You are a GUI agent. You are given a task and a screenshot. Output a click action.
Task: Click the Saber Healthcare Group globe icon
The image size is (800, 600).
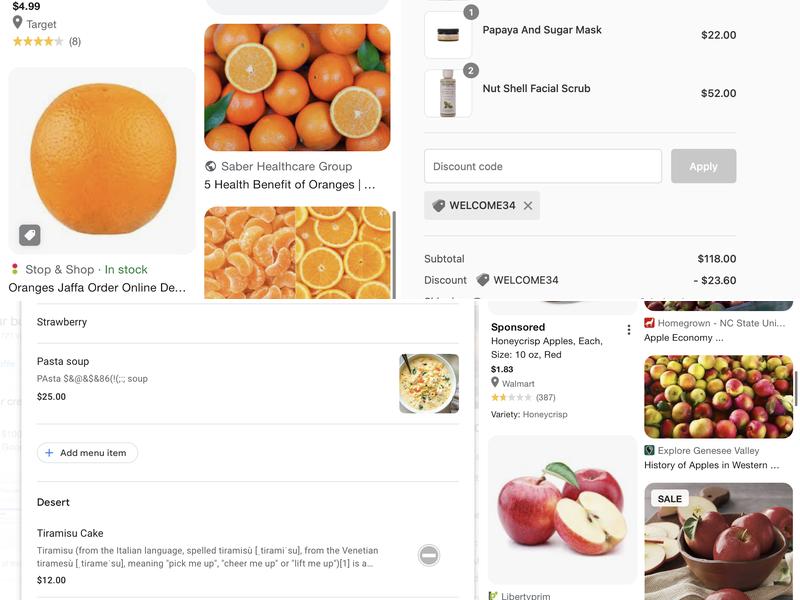[x=211, y=167]
